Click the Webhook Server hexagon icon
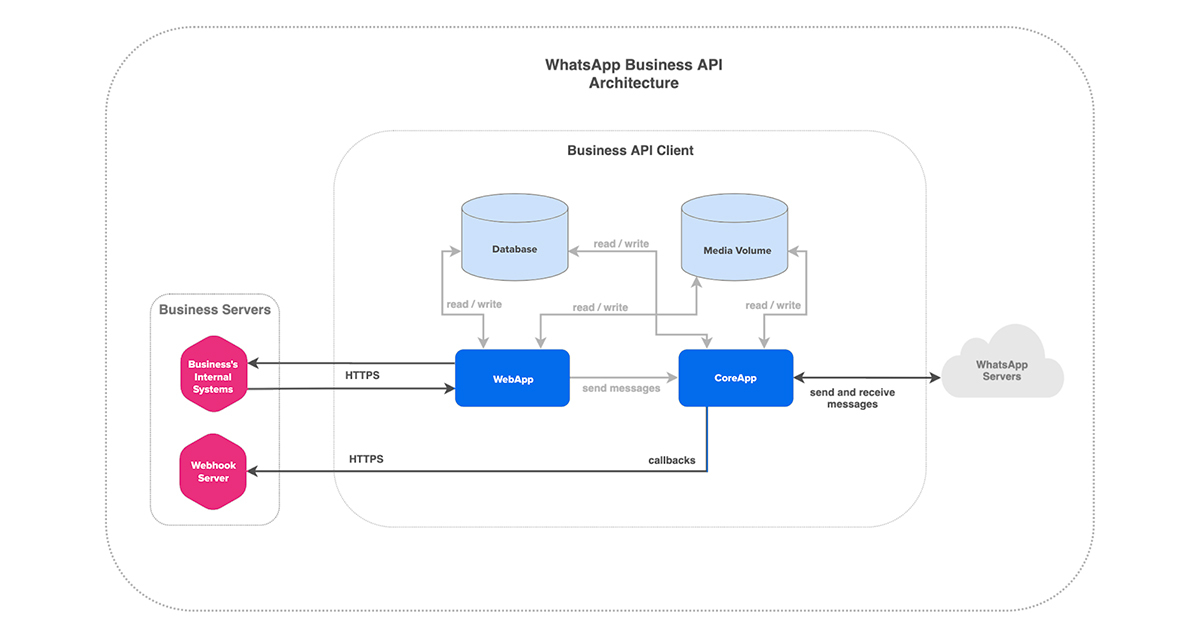 pyautogui.click(x=213, y=470)
